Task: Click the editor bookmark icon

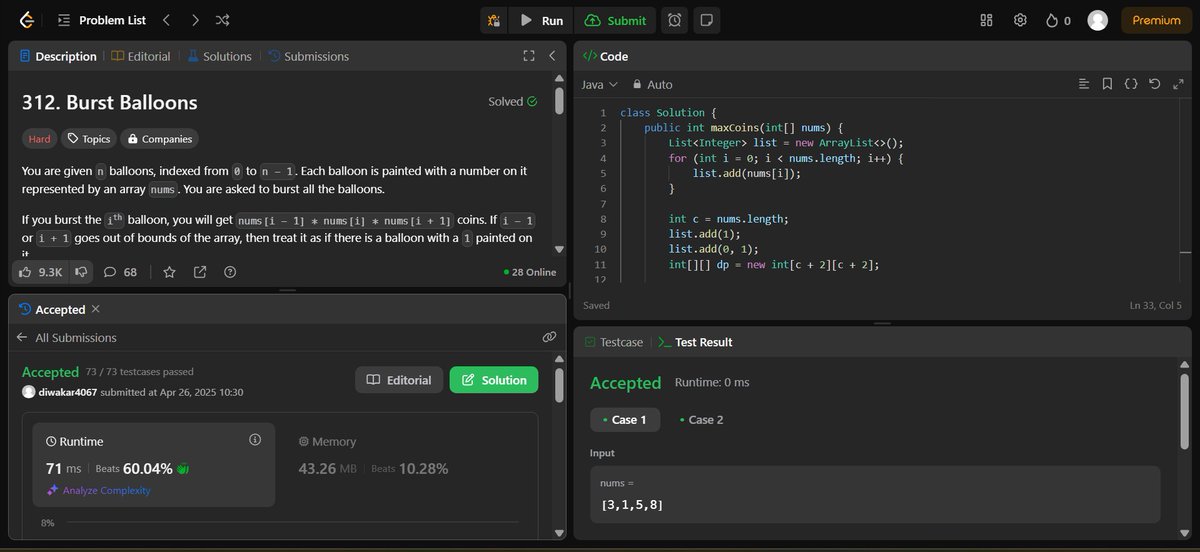Action: (x=1107, y=84)
